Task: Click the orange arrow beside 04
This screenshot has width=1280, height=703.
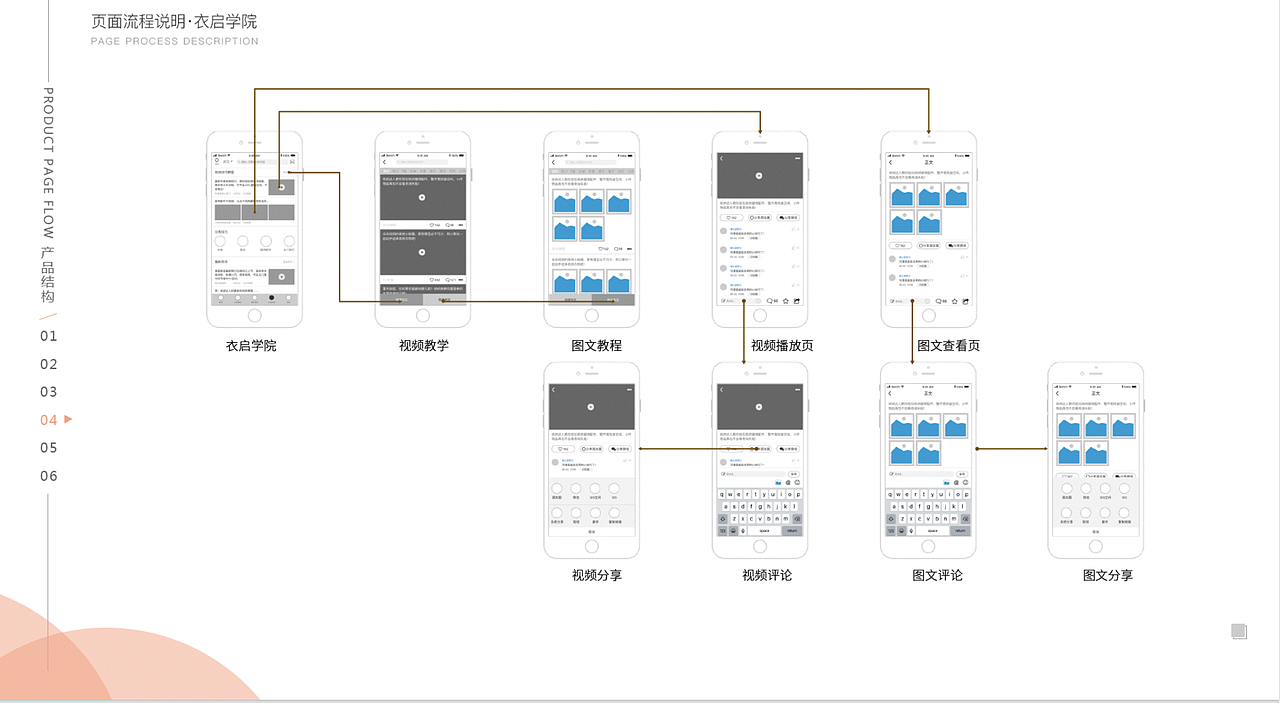Action: [x=68, y=419]
